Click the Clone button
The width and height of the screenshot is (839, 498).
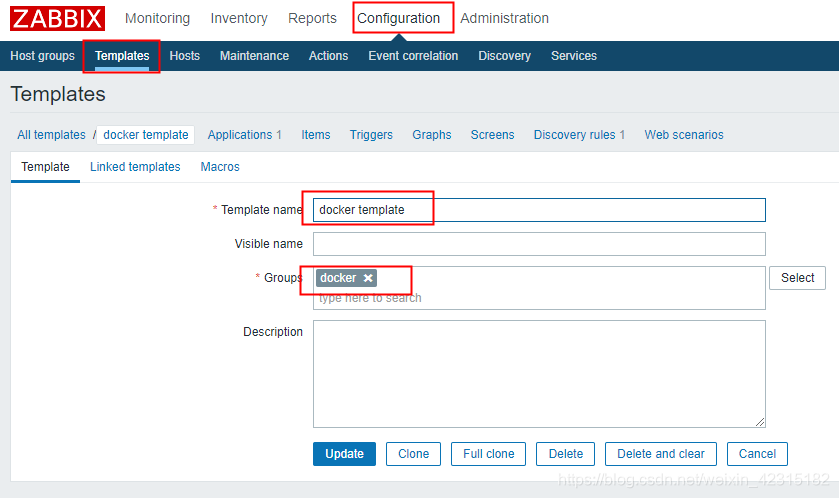click(x=413, y=454)
